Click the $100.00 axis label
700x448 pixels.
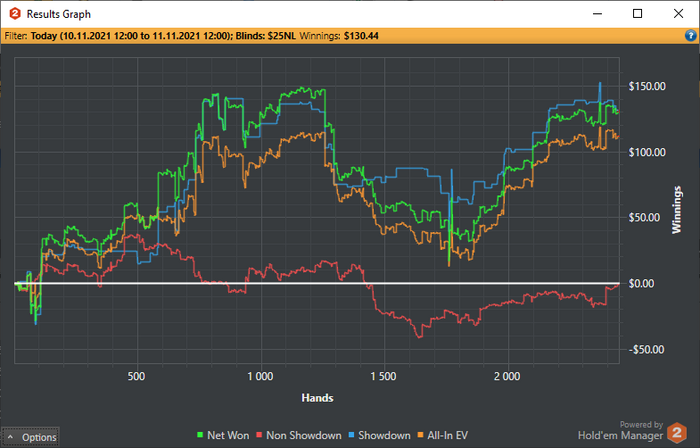point(647,152)
